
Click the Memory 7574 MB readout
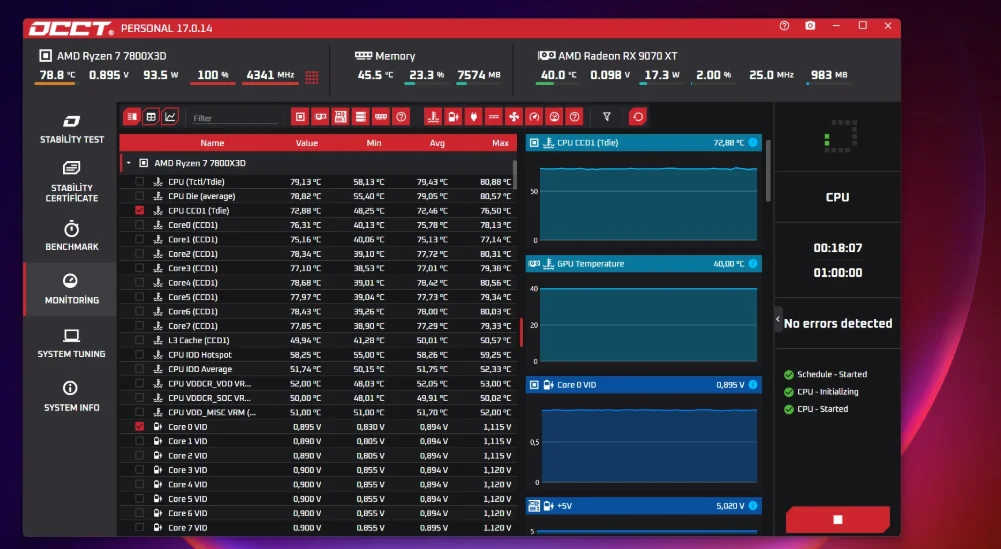478,75
